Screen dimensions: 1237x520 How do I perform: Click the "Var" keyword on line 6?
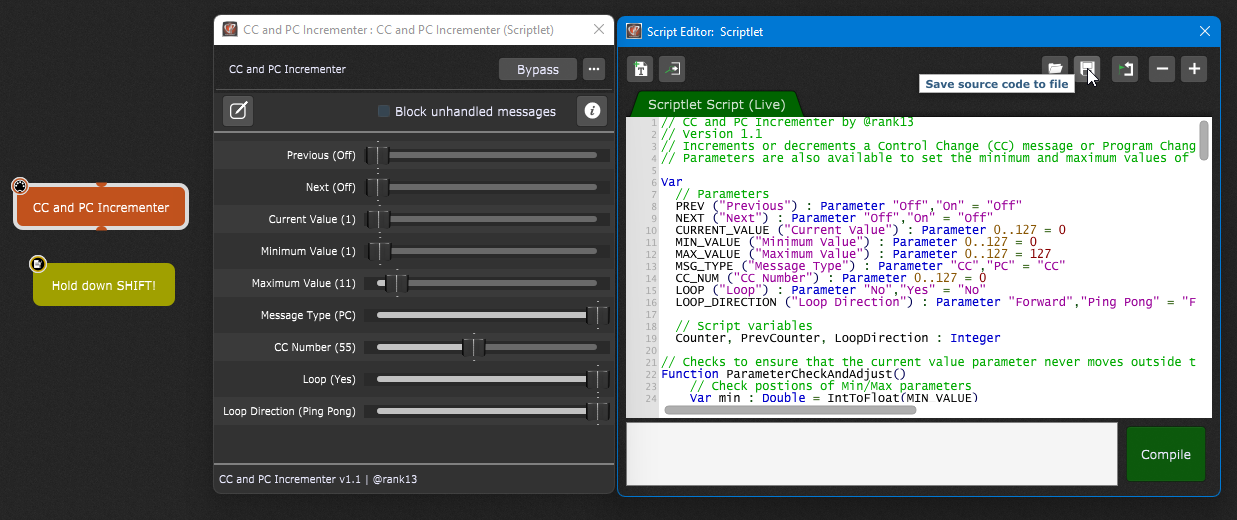pos(672,182)
